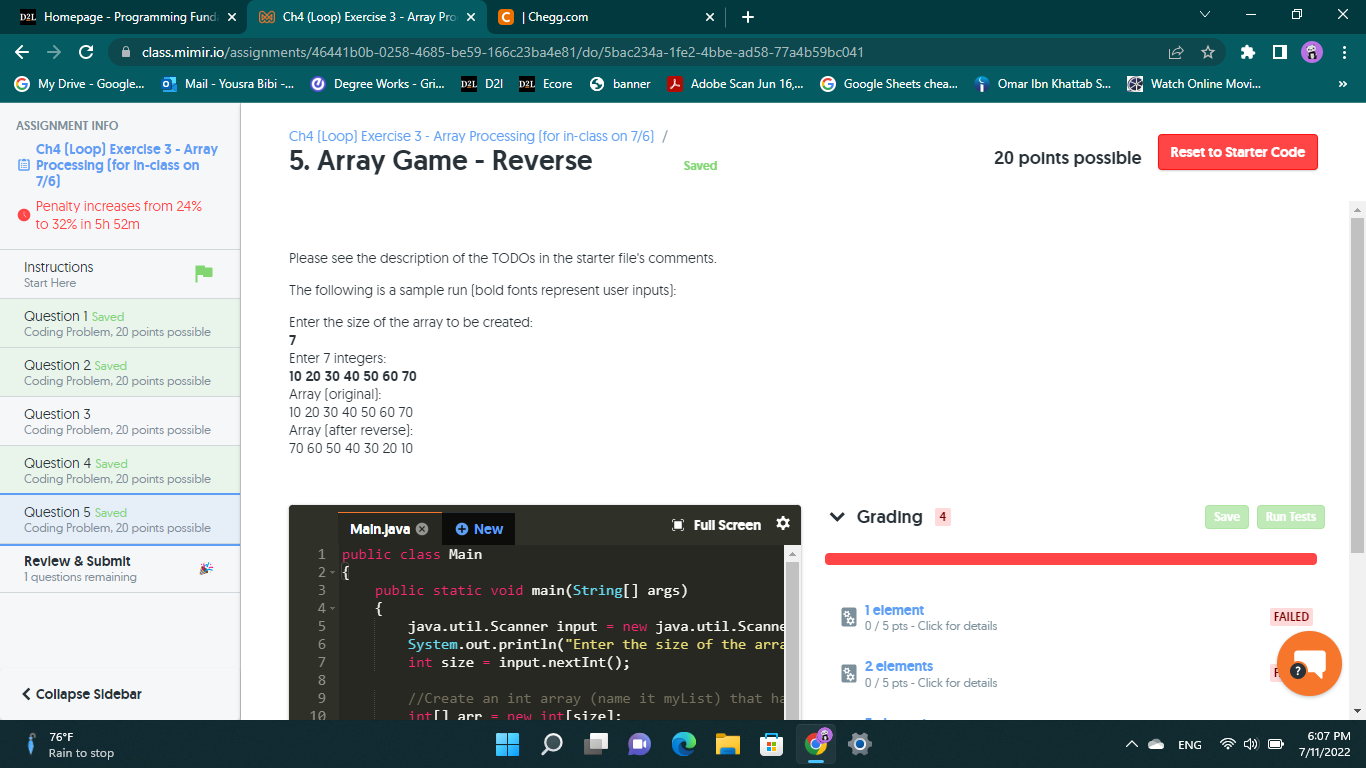The width and height of the screenshot is (1366, 768).
Task: Open Instructions in the sidebar
Action: [x=120, y=274]
